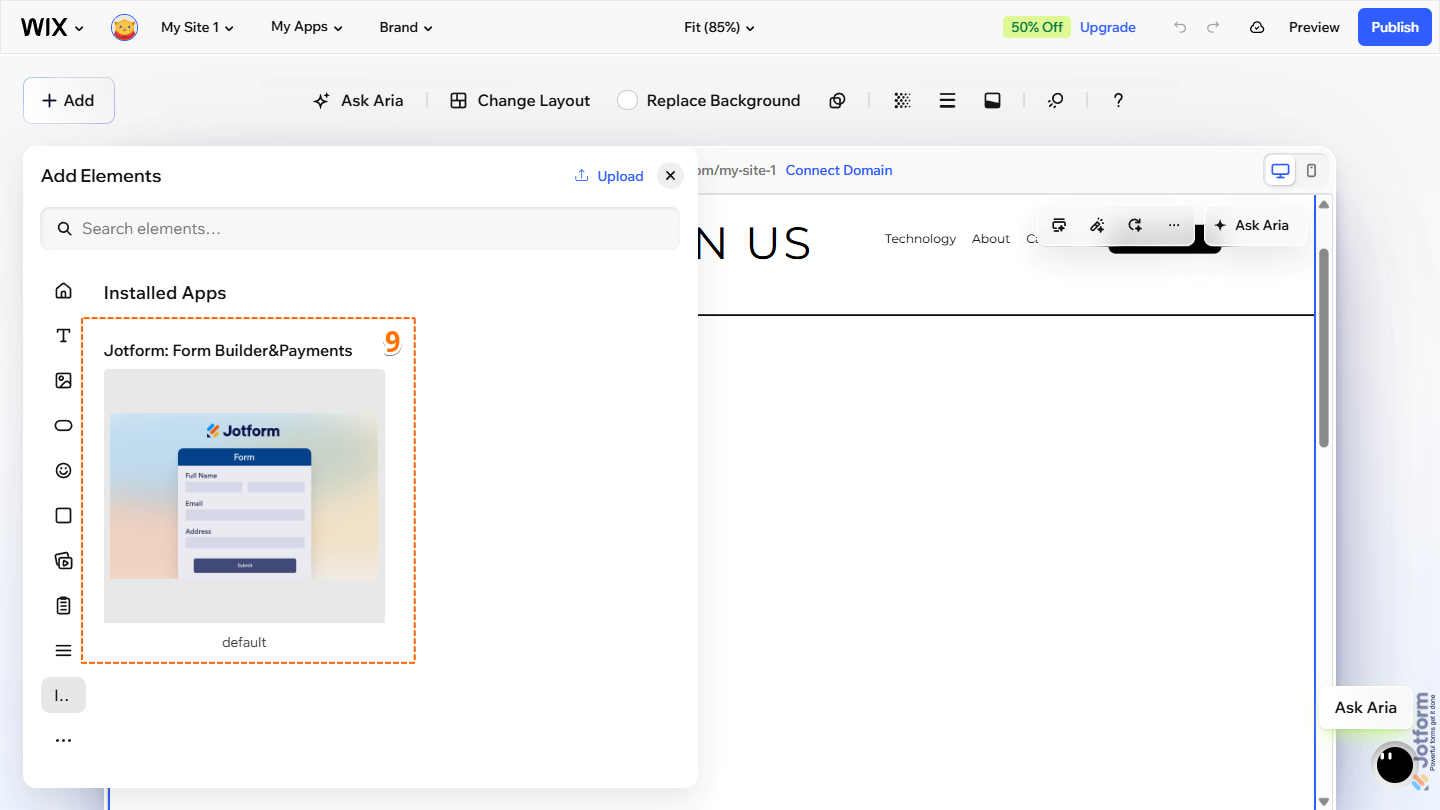Open the help question mark icon
1440x810 pixels.
1118,100
